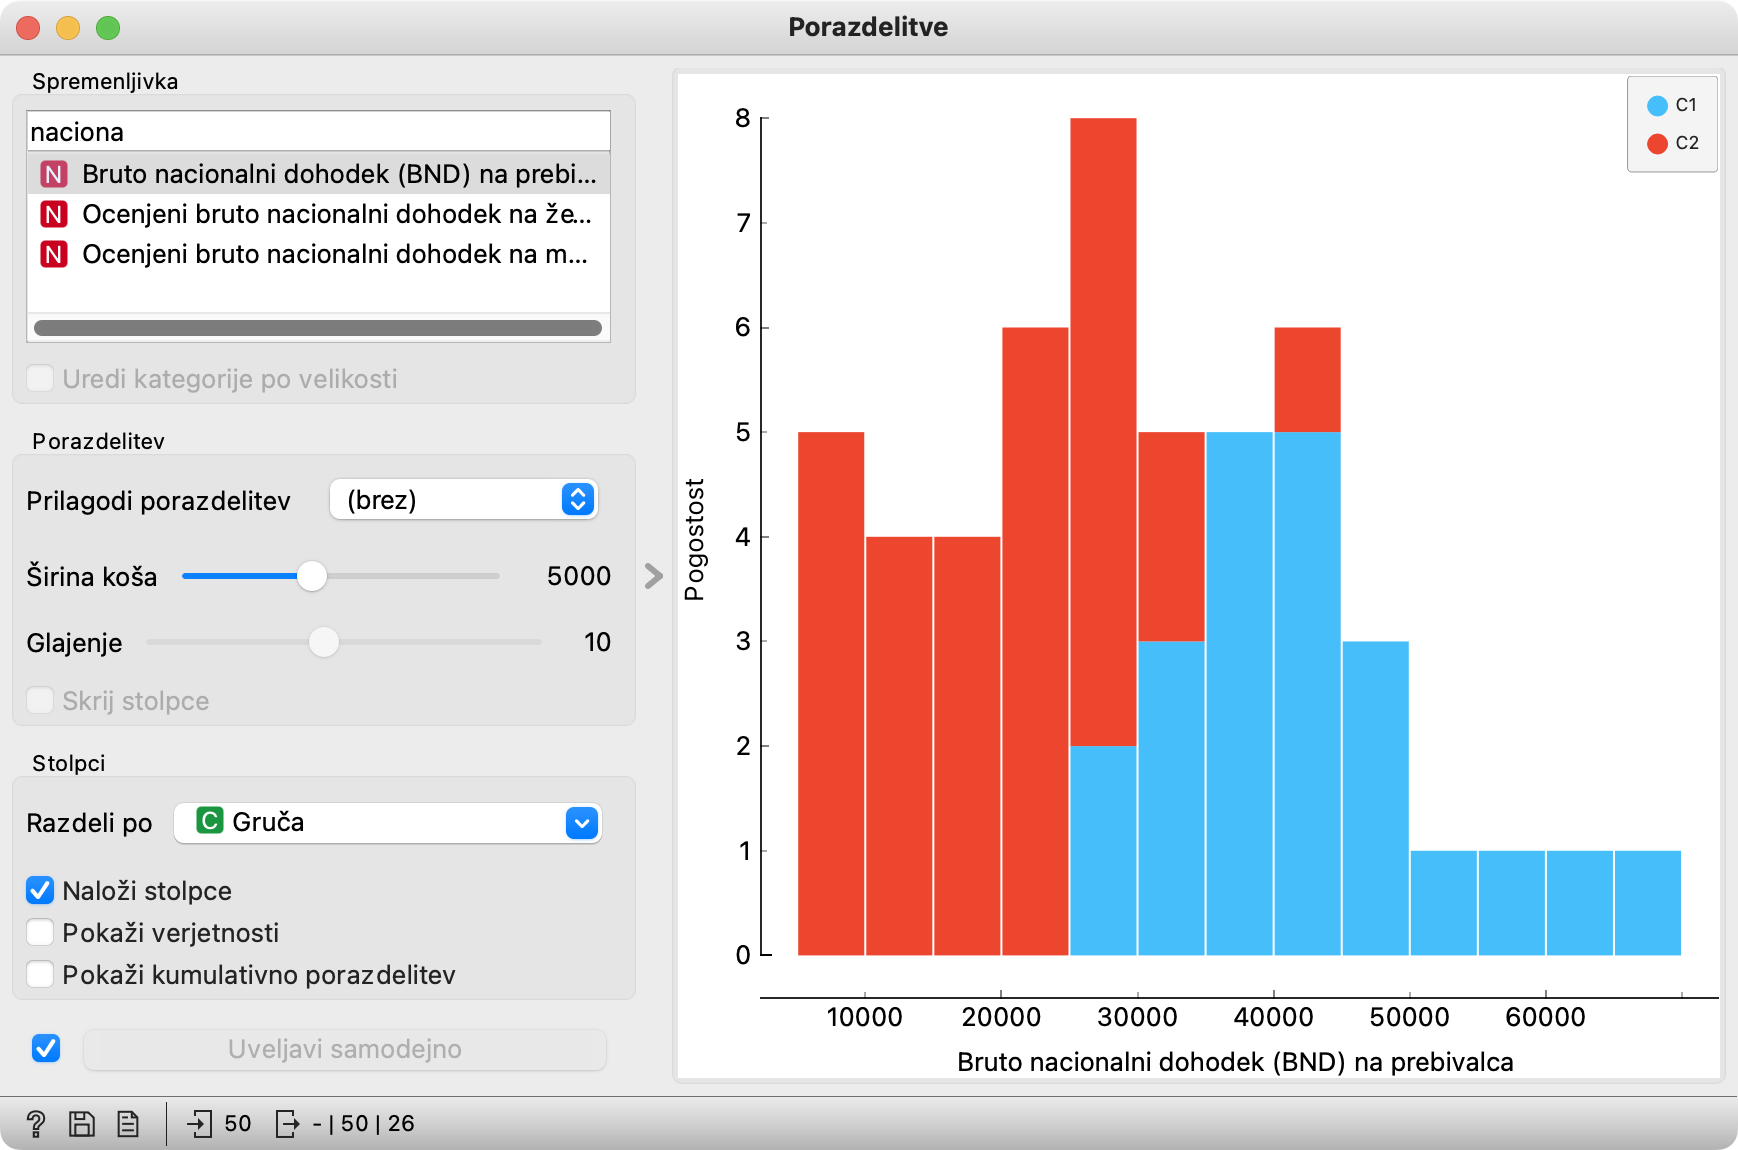Toggle the auto-apply checkbox next to Uveljavi samodejno
Screen dimensions: 1738x1150
click(x=46, y=1048)
